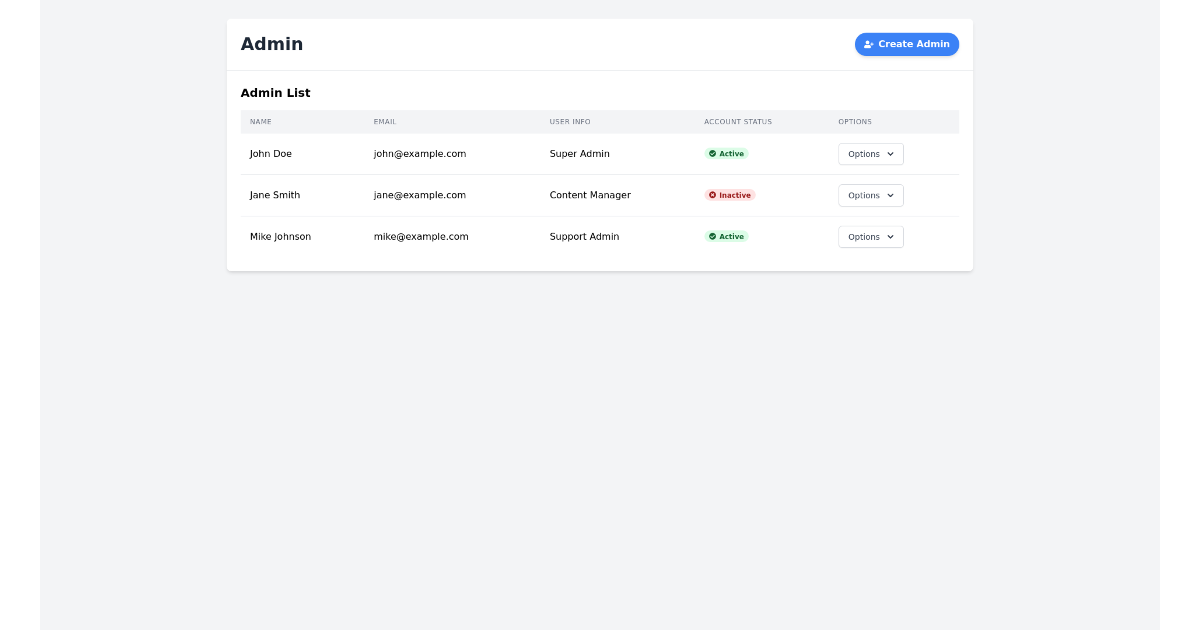Viewport: 1200px width, 630px height.
Task: Open the Options dropdown for John Doe
Action: pyautogui.click(x=870, y=154)
